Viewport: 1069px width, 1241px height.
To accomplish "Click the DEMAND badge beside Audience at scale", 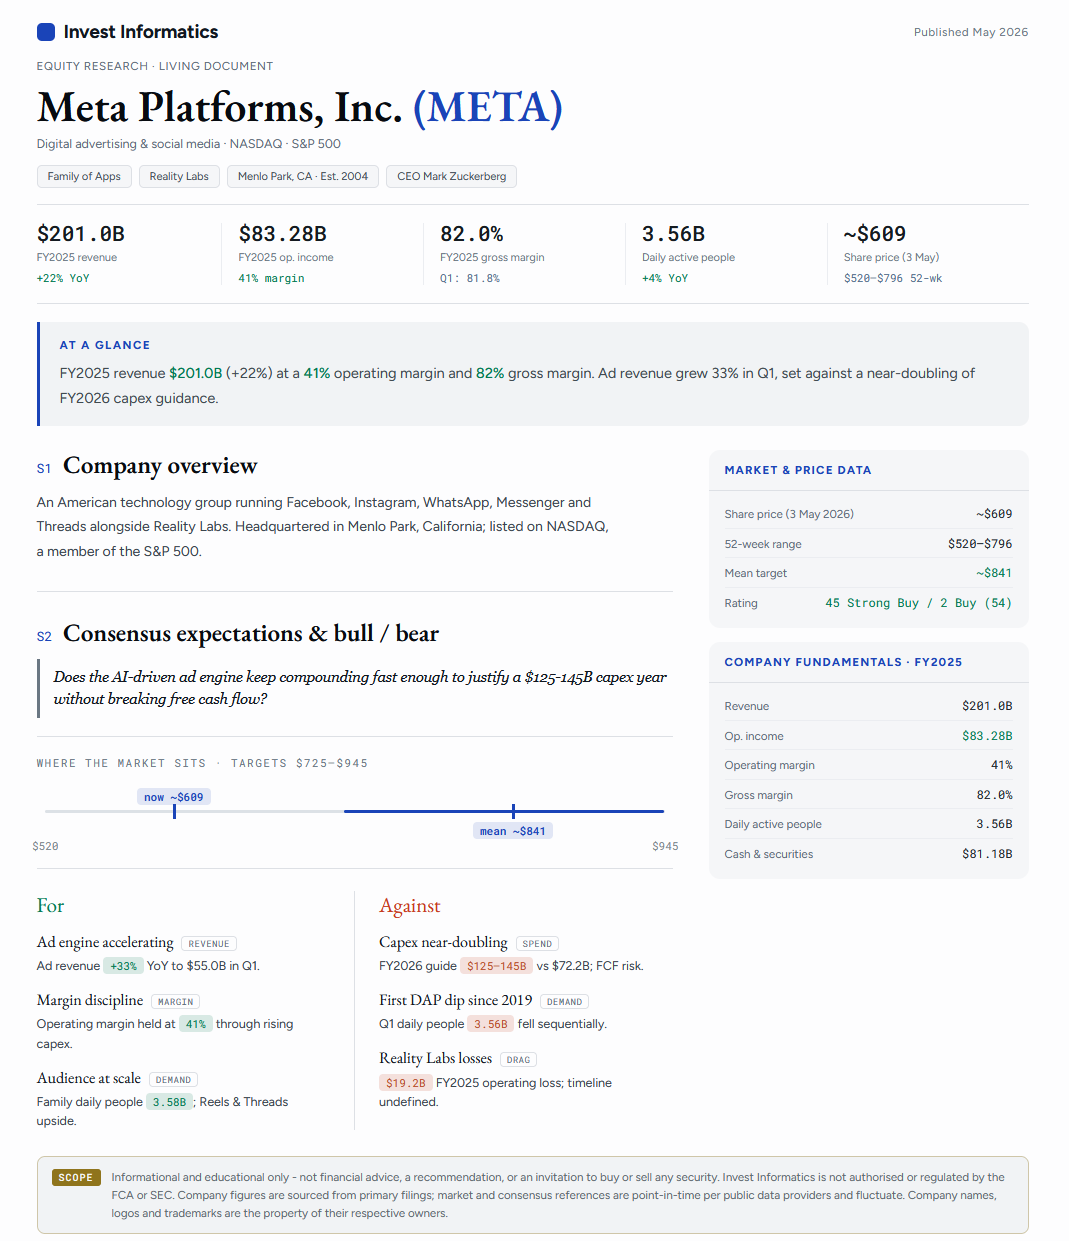I will pos(173,1080).
